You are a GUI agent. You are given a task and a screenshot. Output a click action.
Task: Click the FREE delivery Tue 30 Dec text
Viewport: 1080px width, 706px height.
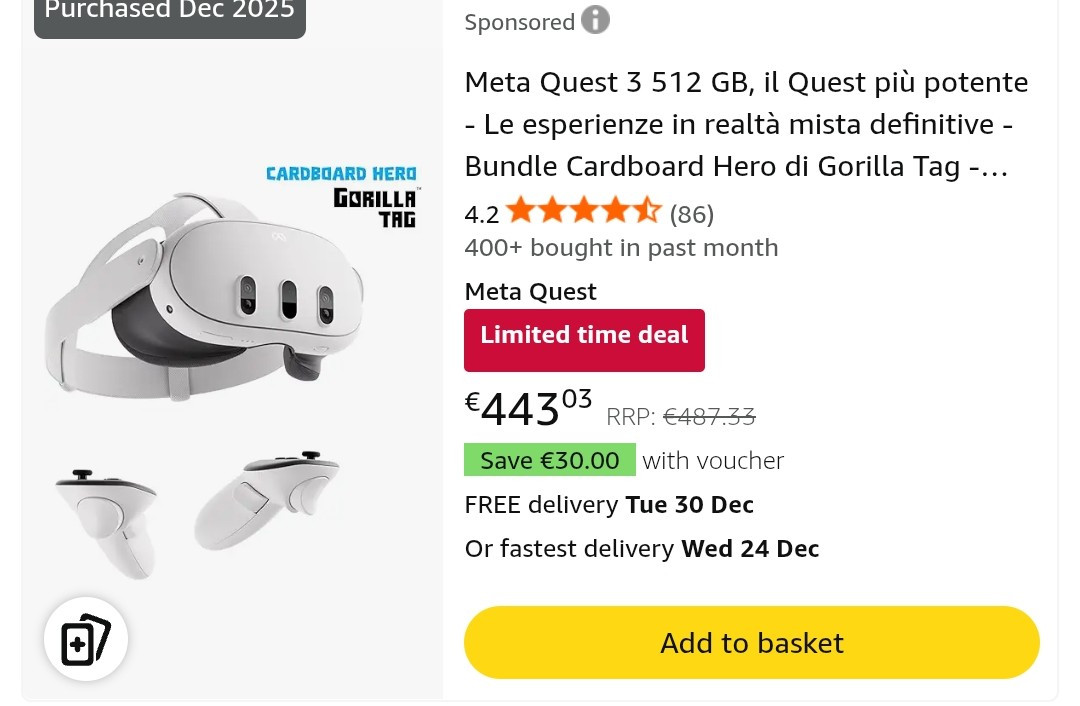pos(609,505)
